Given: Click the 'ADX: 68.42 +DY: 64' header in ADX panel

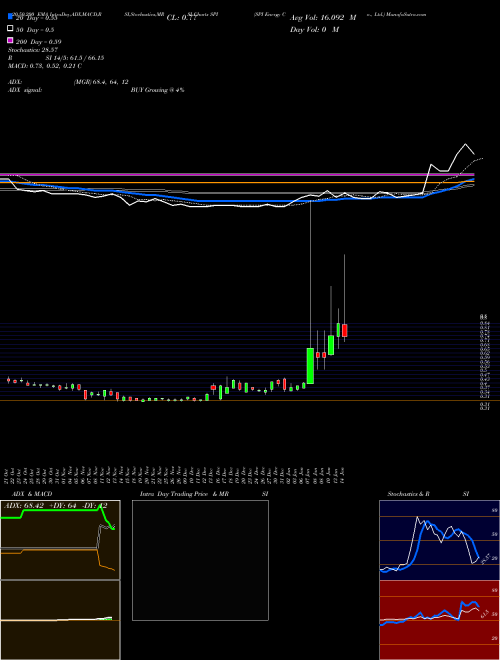Looking at the screenshot, I should 40,506.
